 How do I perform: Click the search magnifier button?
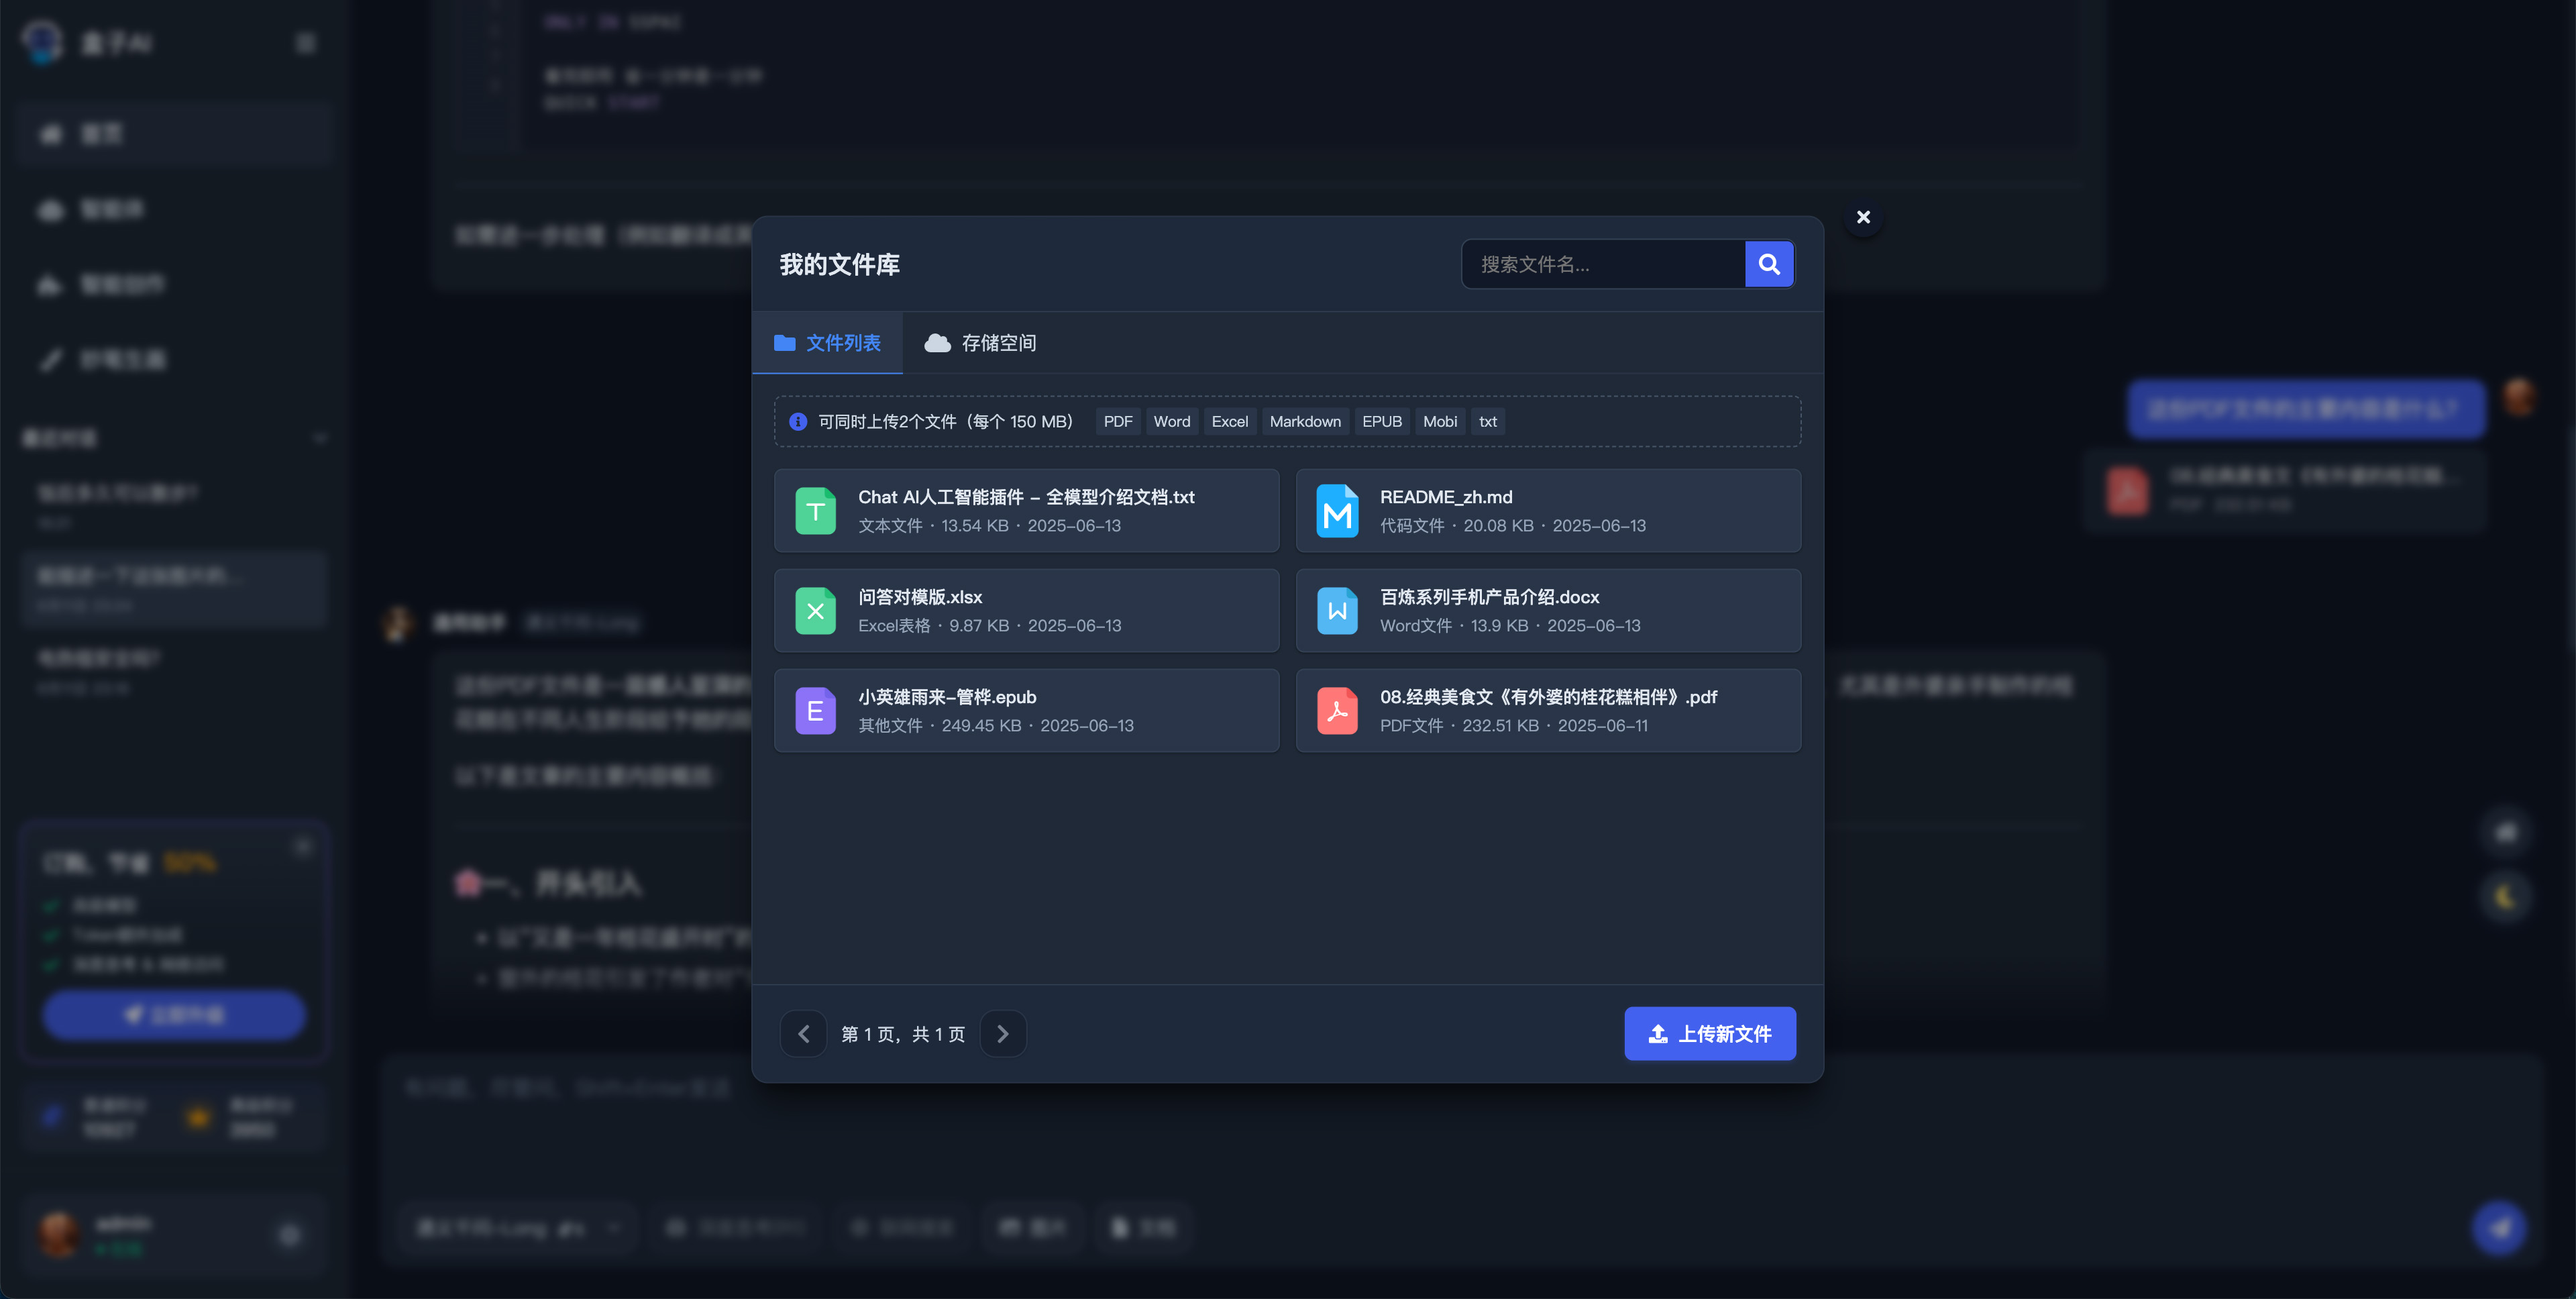(x=1769, y=264)
